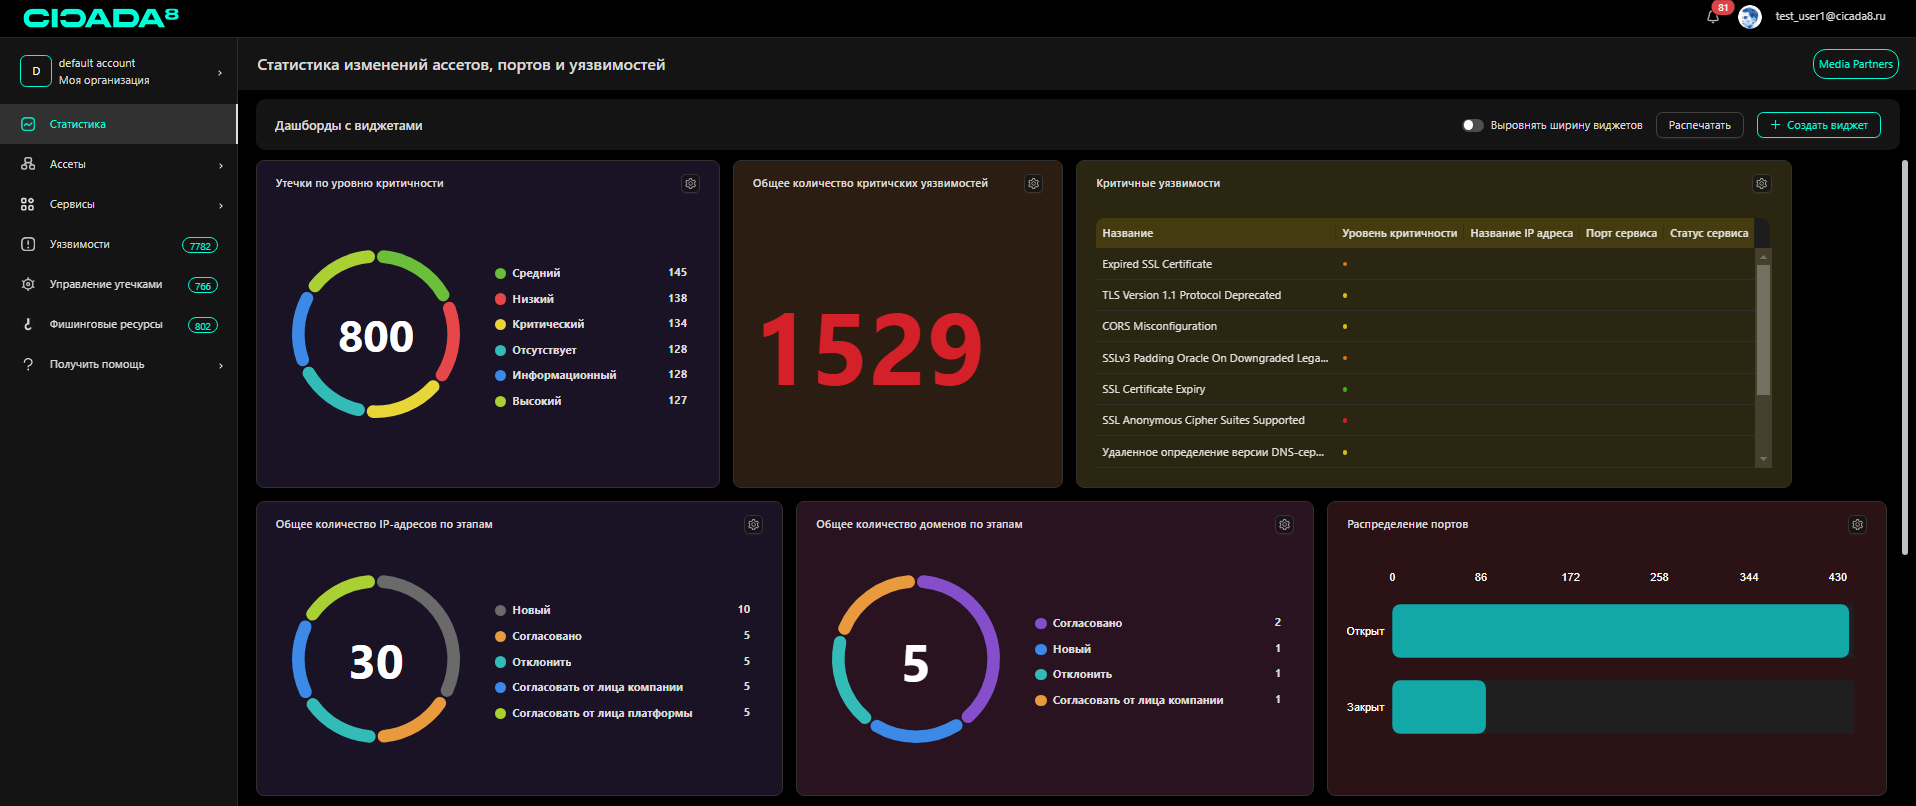Click the Критичные уязвимости table scrollbar thumb
Screen dimensions: 1916x806
click(1763, 329)
